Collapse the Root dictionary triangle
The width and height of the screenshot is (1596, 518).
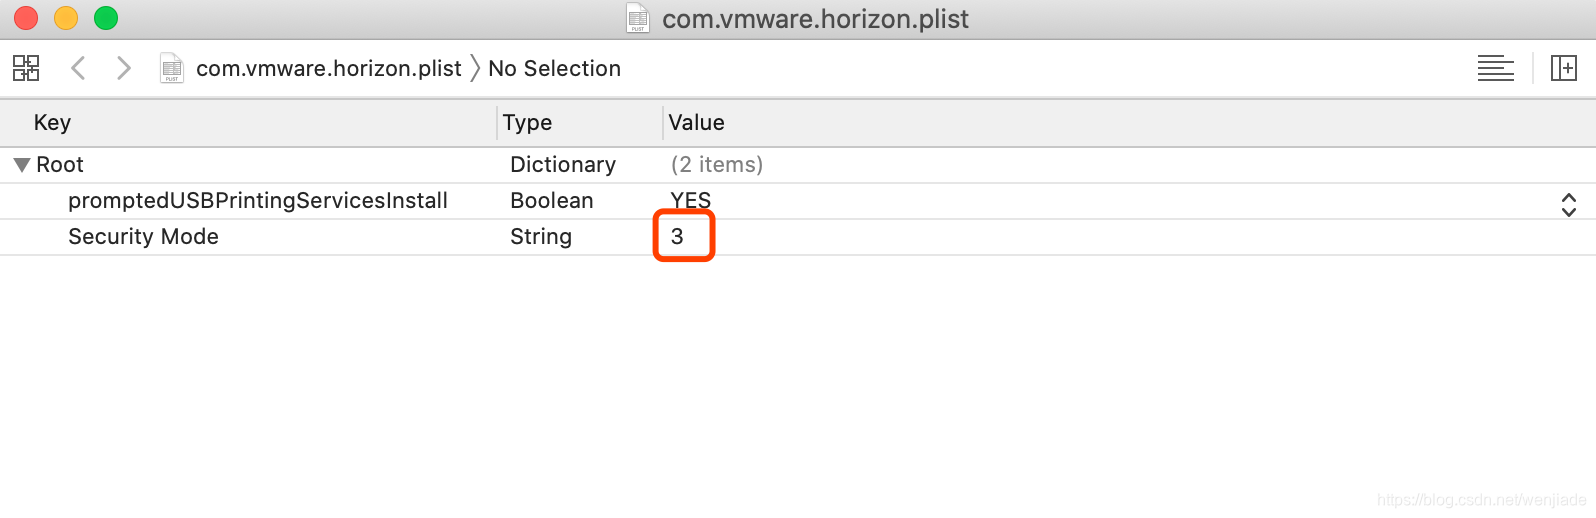tap(21, 165)
